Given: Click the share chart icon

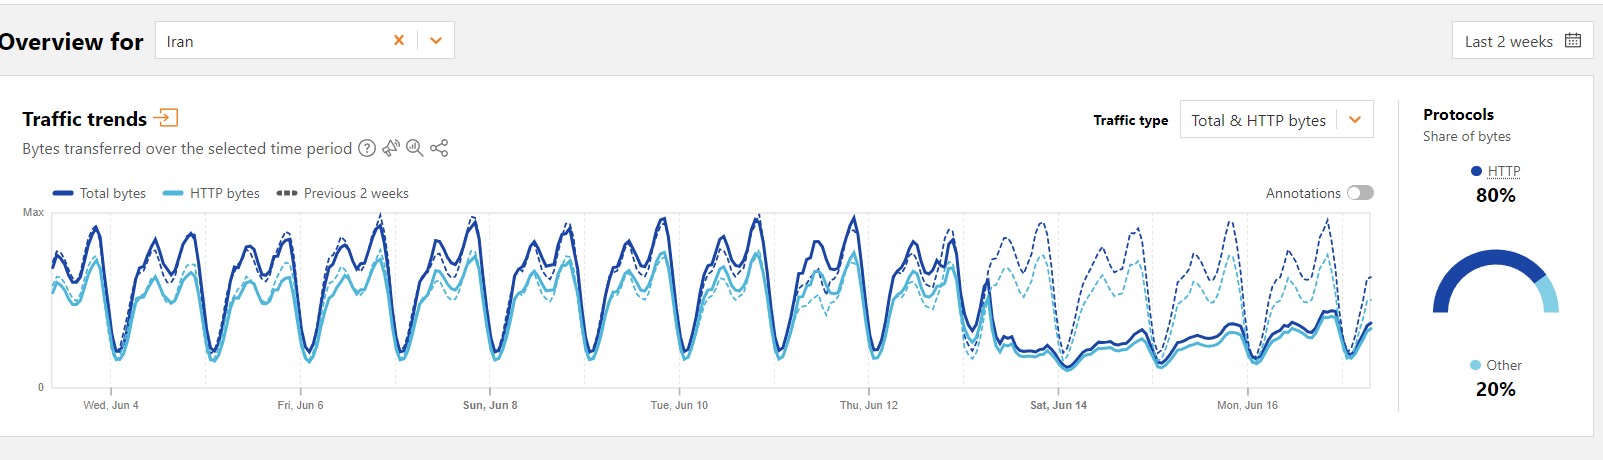Looking at the screenshot, I should [x=439, y=148].
